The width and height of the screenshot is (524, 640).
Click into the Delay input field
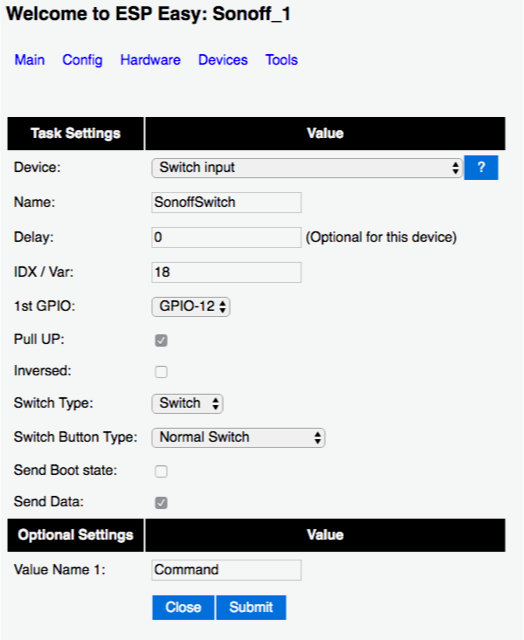click(x=226, y=237)
